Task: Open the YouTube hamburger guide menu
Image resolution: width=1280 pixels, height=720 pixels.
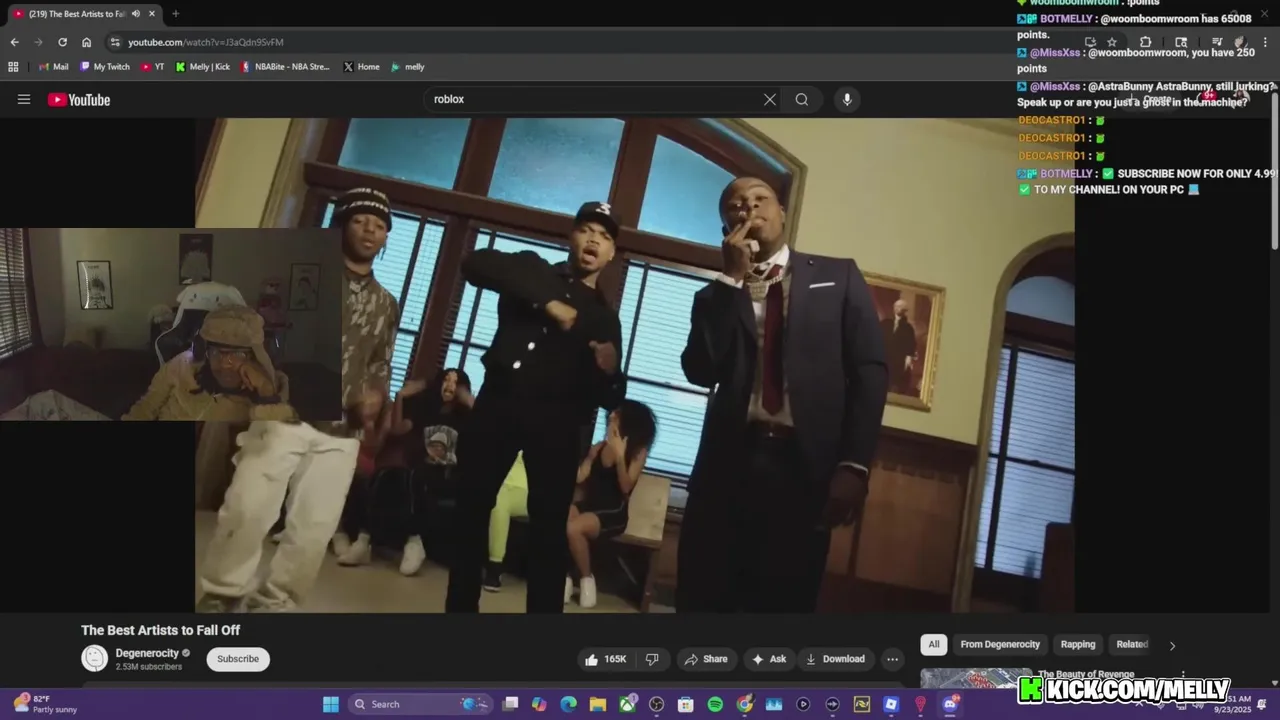Action: click(x=24, y=99)
